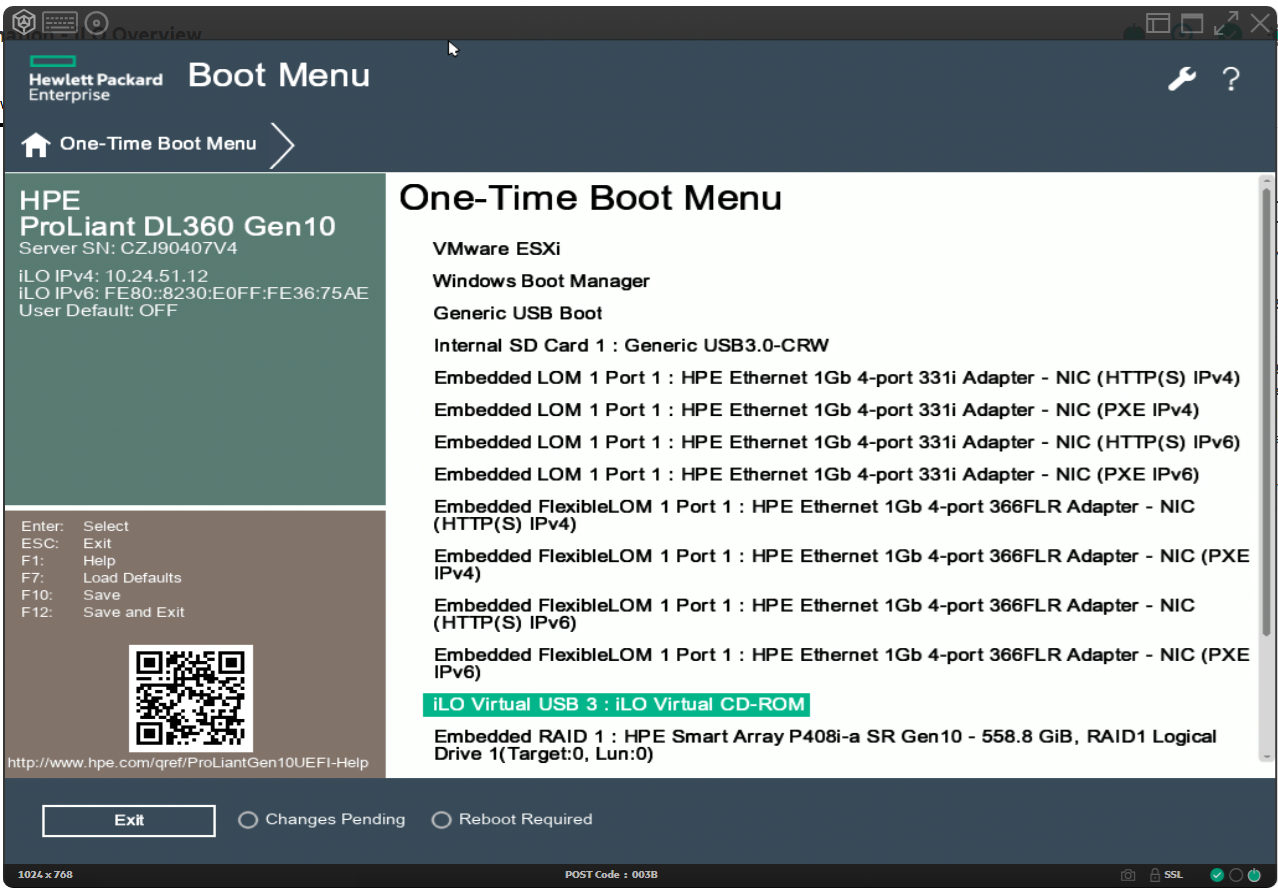This screenshot has width=1278, height=893.
Task: Select FlexibleLOM 366FLR HTTP(S) IPv6 option
Action: 814,614
